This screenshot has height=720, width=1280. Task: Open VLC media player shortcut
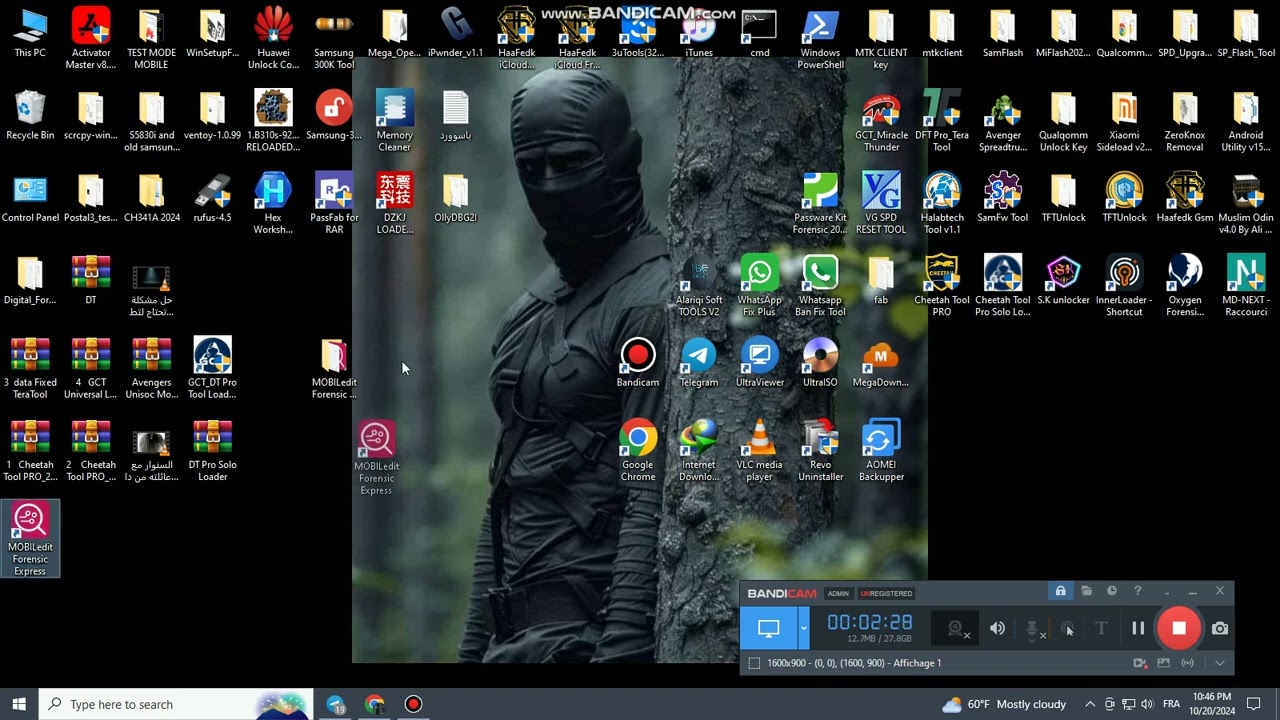(x=759, y=451)
